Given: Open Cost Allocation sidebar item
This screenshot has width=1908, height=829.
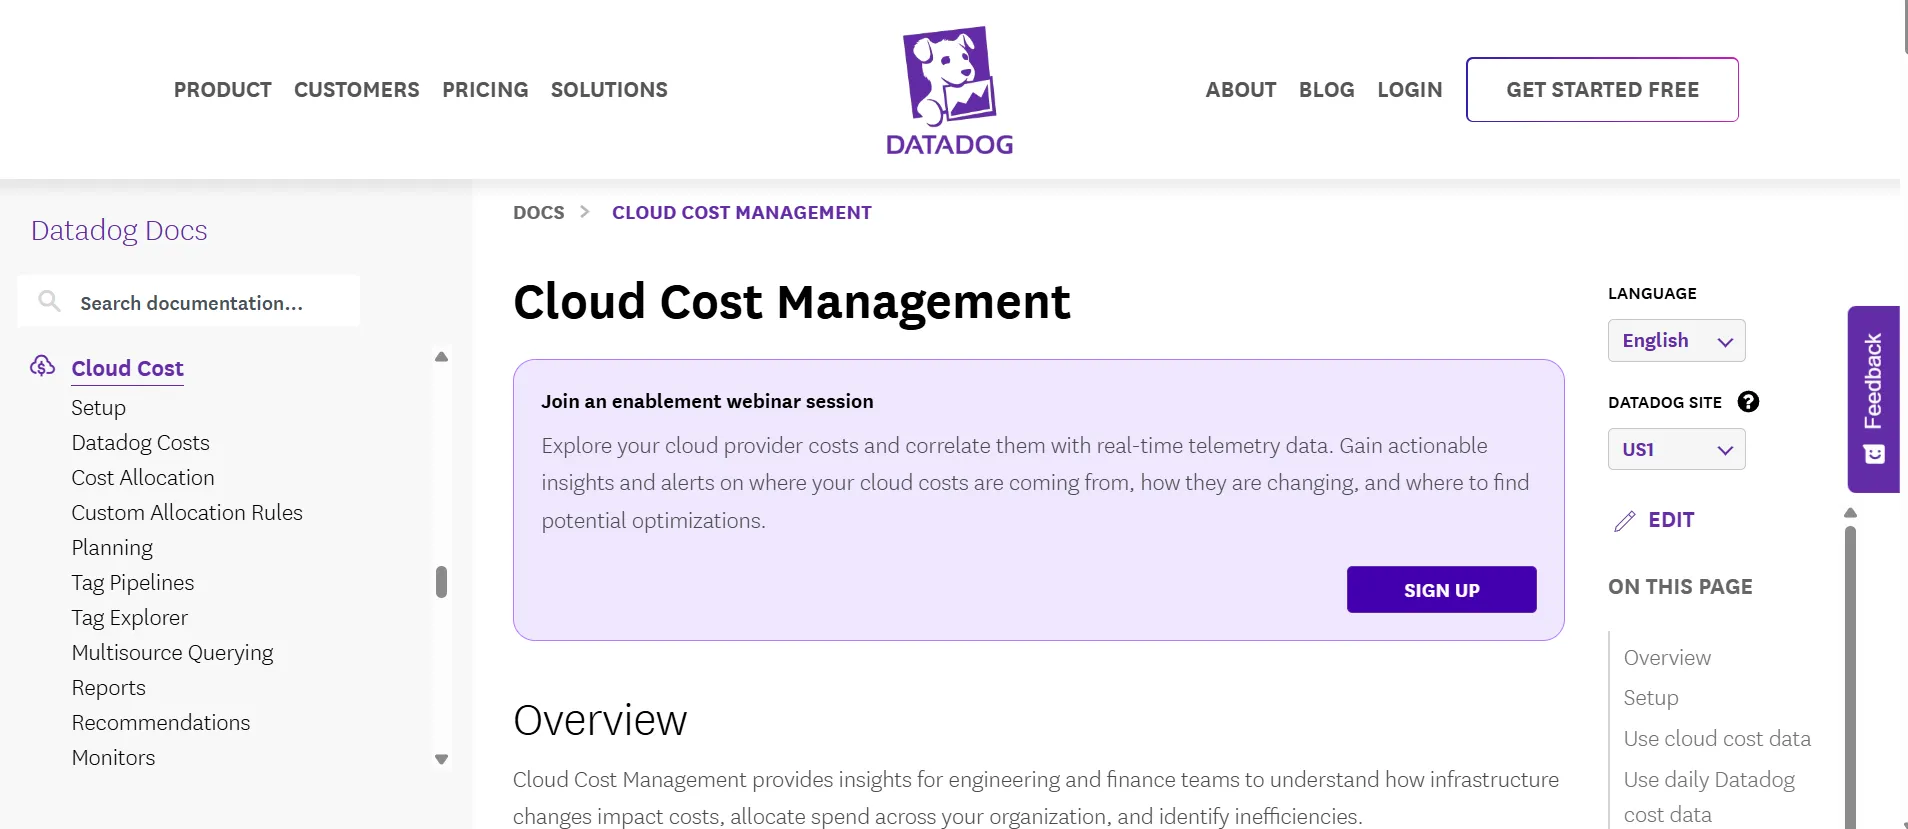Looking at the screenshot, I should pos(143,478).
